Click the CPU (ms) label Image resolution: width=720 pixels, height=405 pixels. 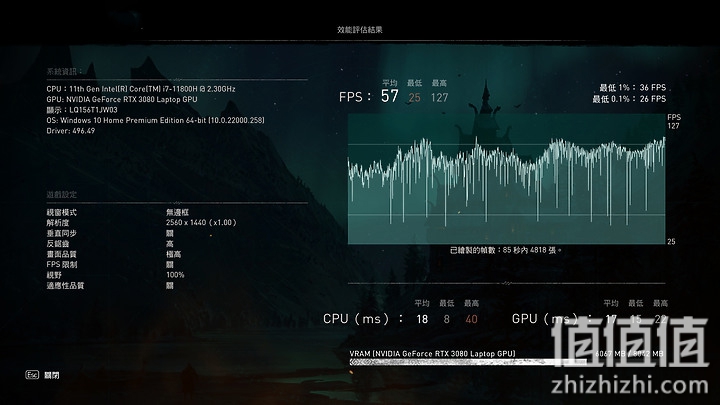363,319
